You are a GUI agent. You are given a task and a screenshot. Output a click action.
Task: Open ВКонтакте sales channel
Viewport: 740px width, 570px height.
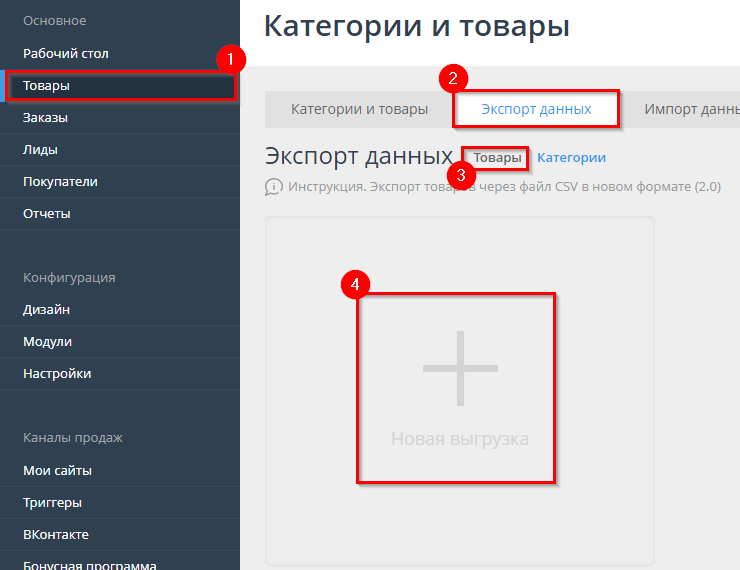(x=55, y=534)
